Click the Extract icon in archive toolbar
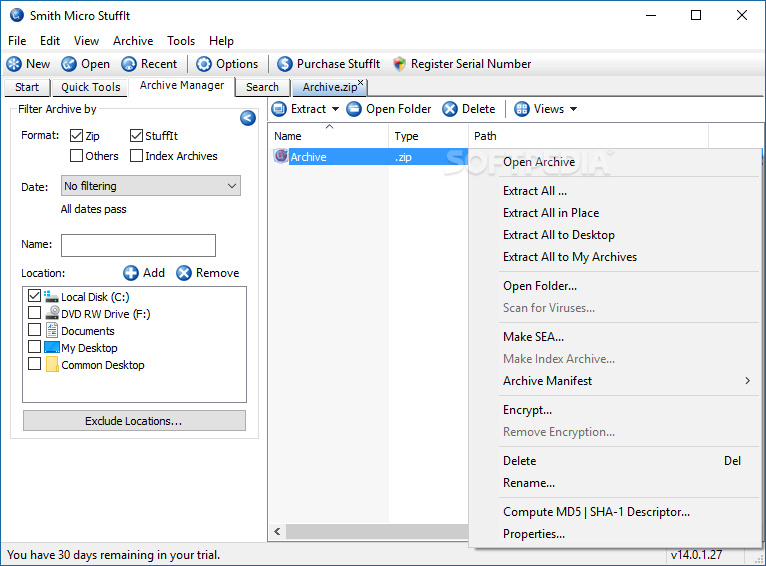Viewport: 766px width, 566px height. (279, 109)
